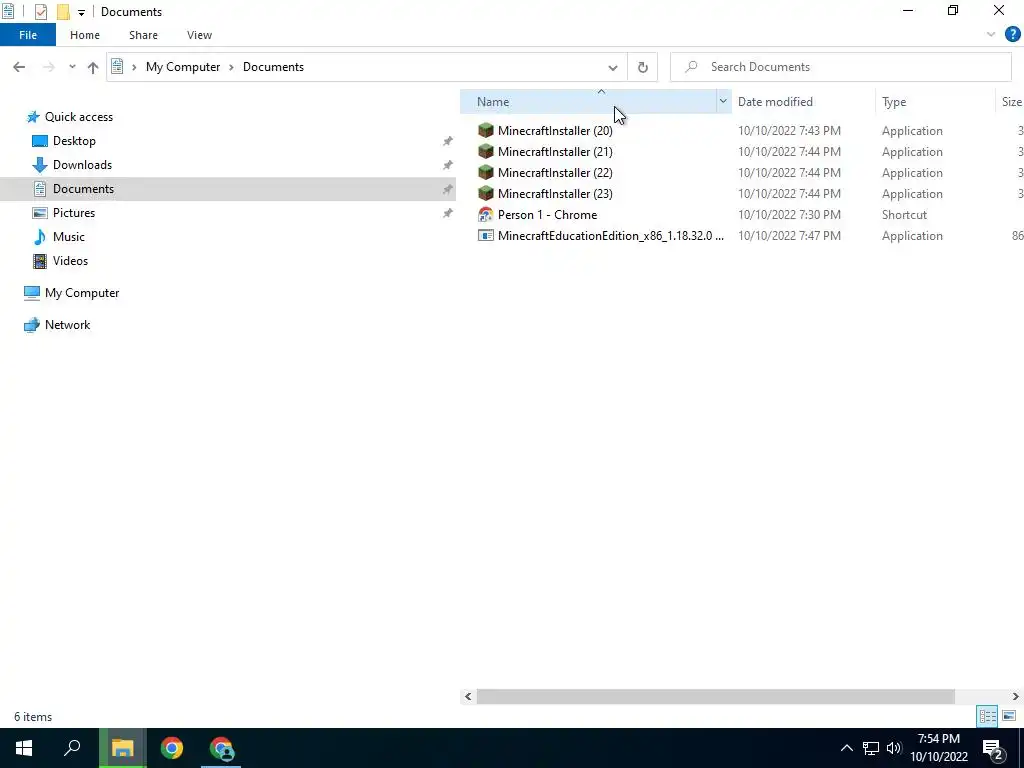Click the Shortcut type cell
1024x768 pixels.
904,215
